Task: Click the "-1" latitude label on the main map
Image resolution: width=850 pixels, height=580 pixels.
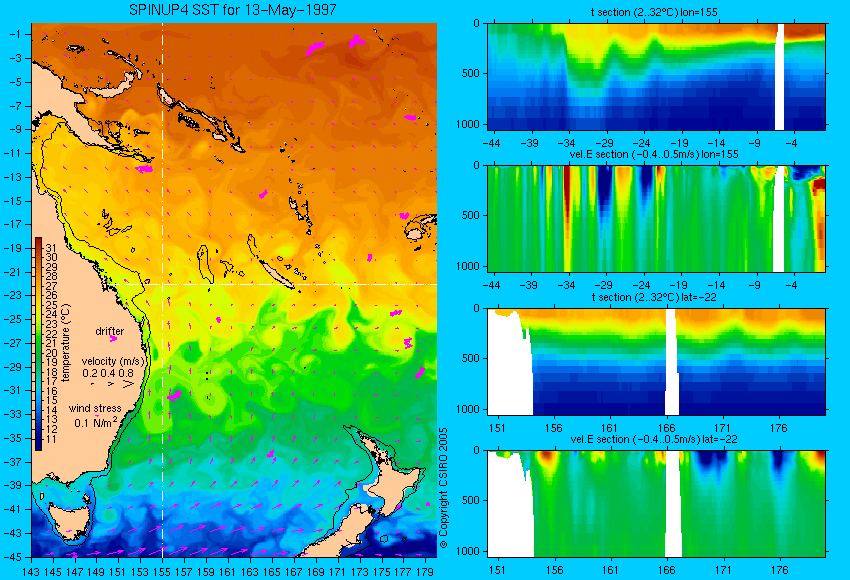Action: [x=15, y=34]
